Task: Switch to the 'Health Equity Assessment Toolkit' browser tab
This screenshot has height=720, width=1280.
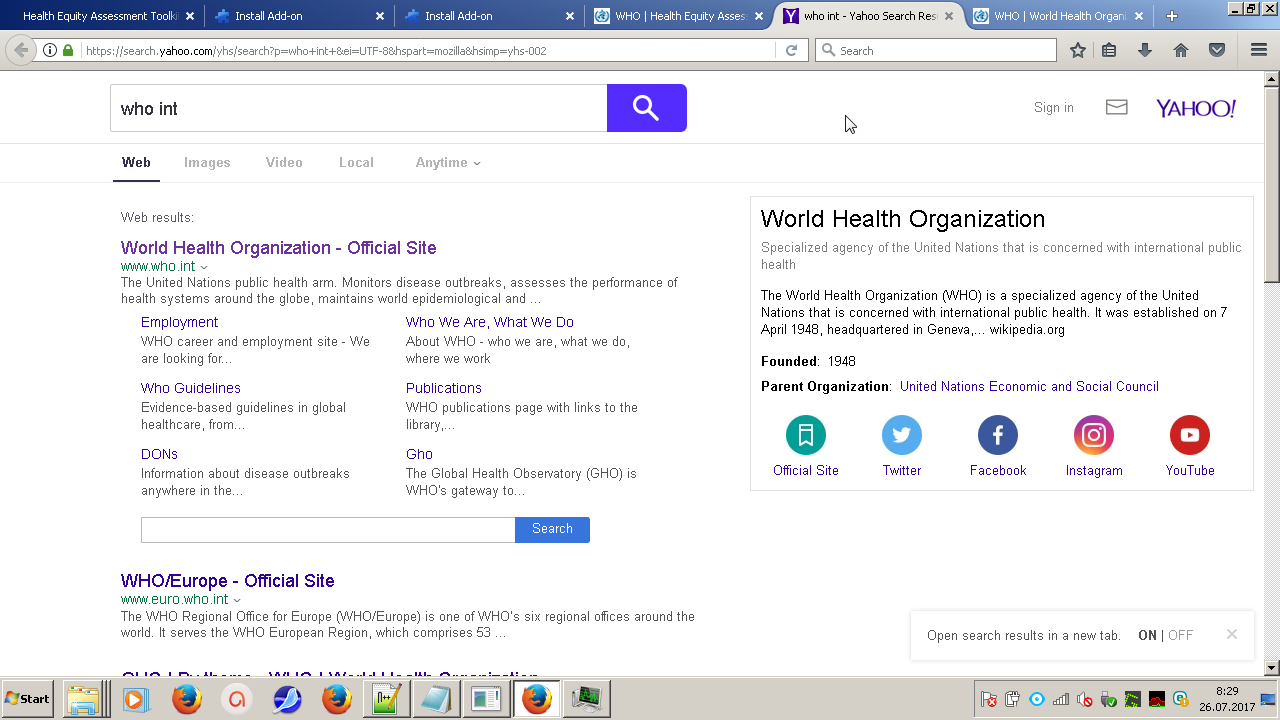Action: coord(100,16)
